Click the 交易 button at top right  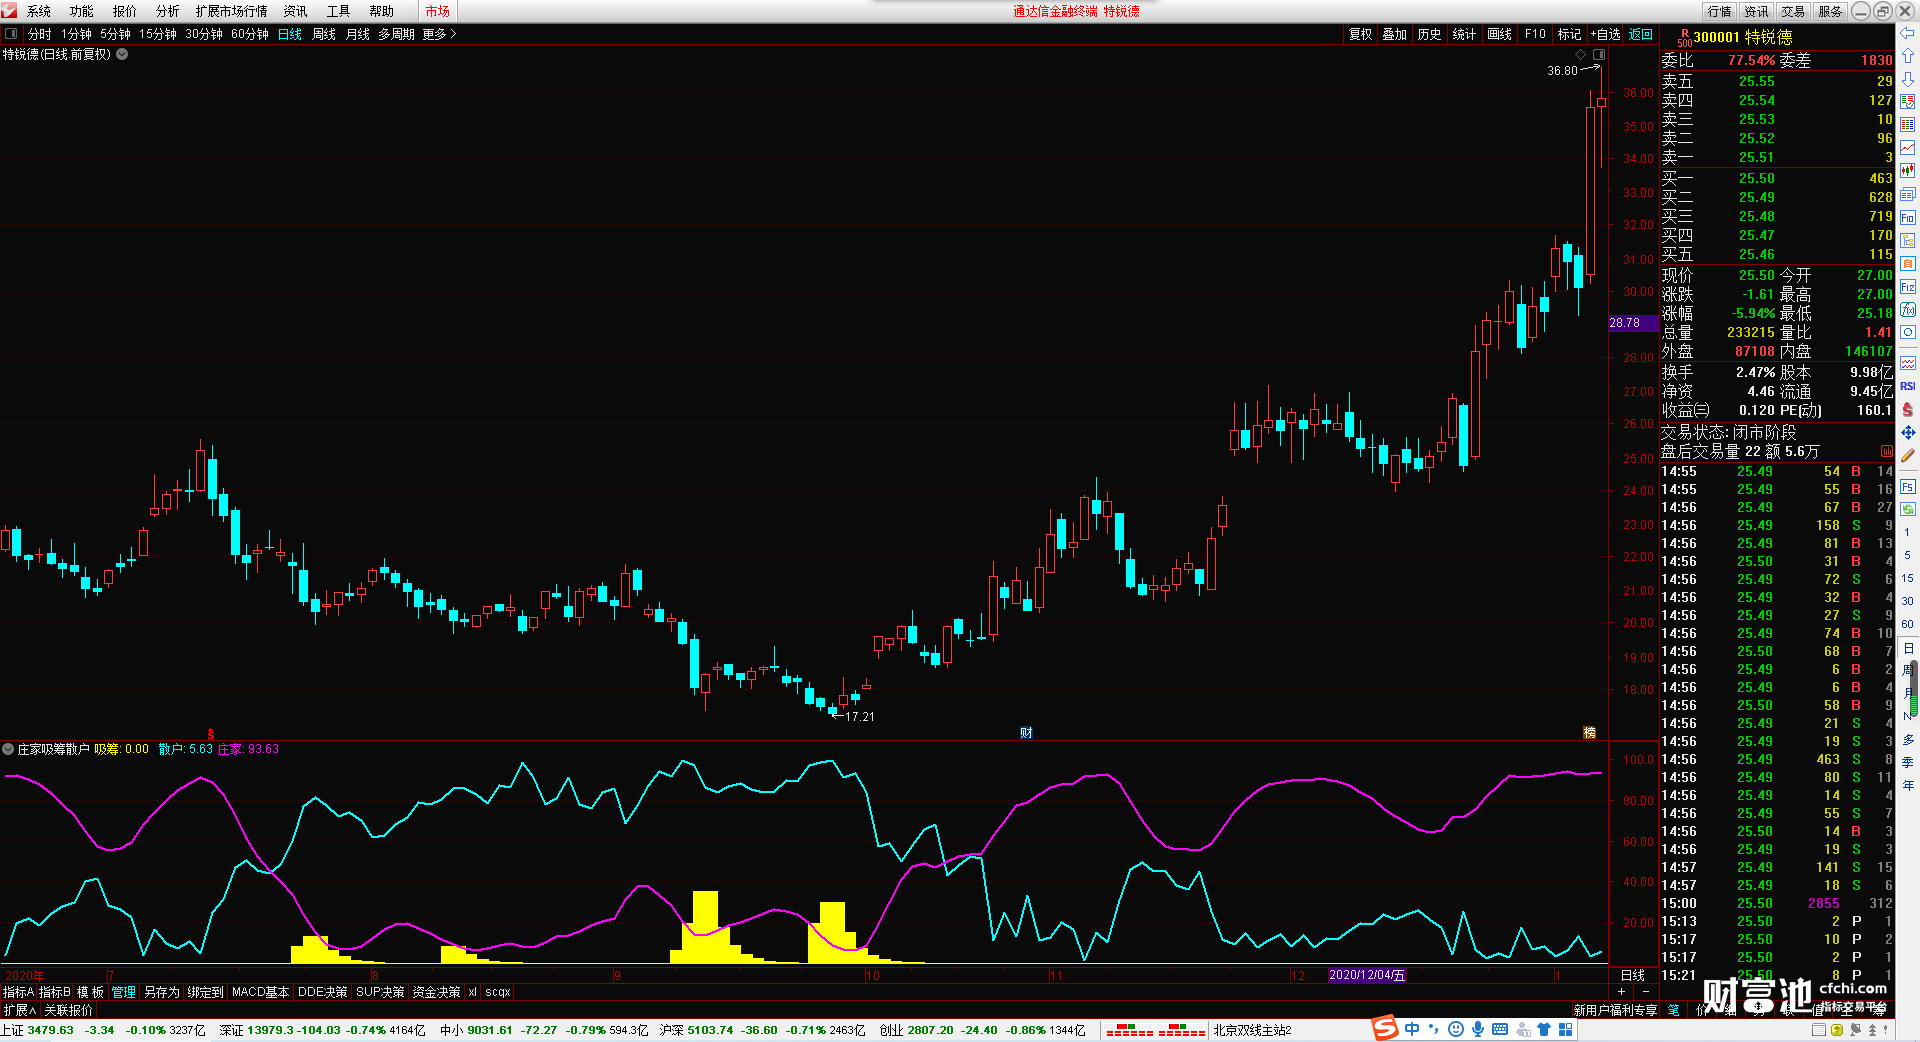click(x=1793, y=11)
